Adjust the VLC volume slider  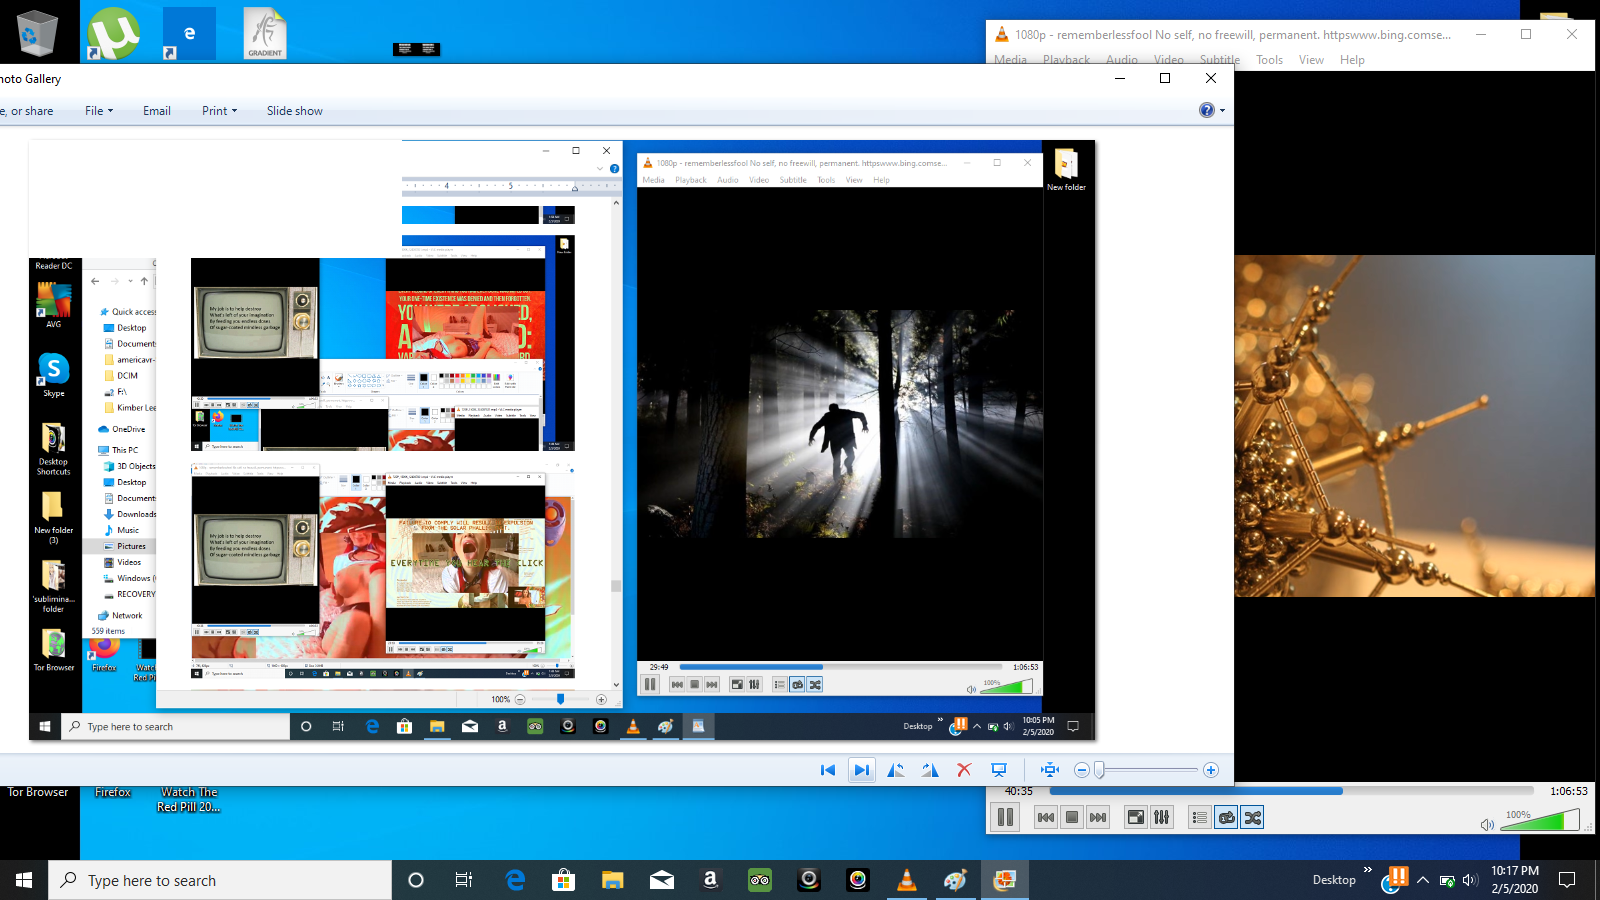pos(1542,820)
